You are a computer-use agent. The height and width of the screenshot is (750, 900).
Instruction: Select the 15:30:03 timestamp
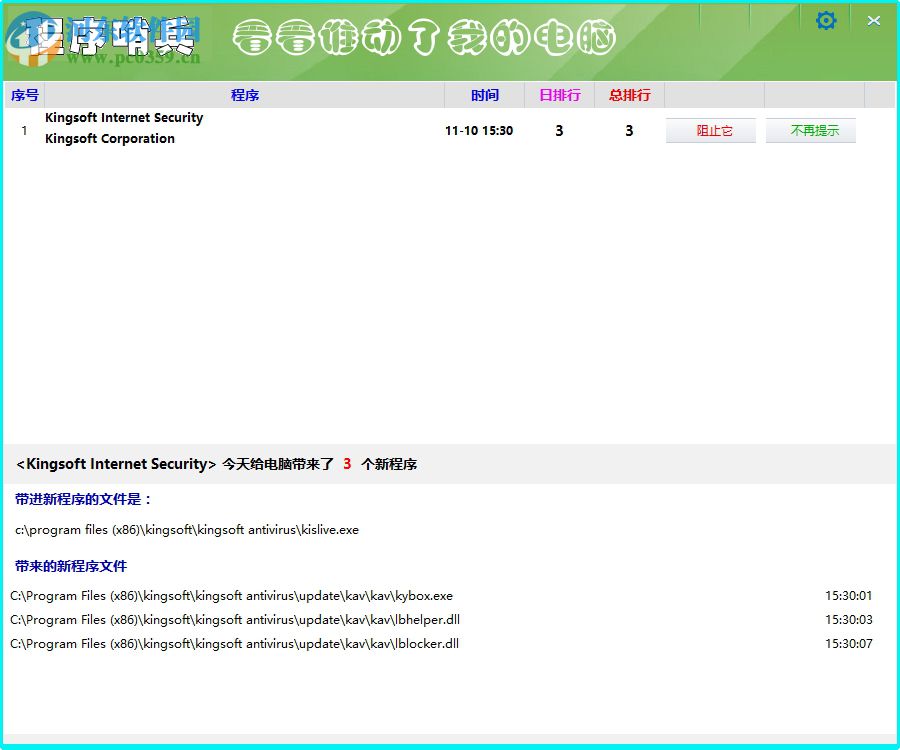pos(848,620)
